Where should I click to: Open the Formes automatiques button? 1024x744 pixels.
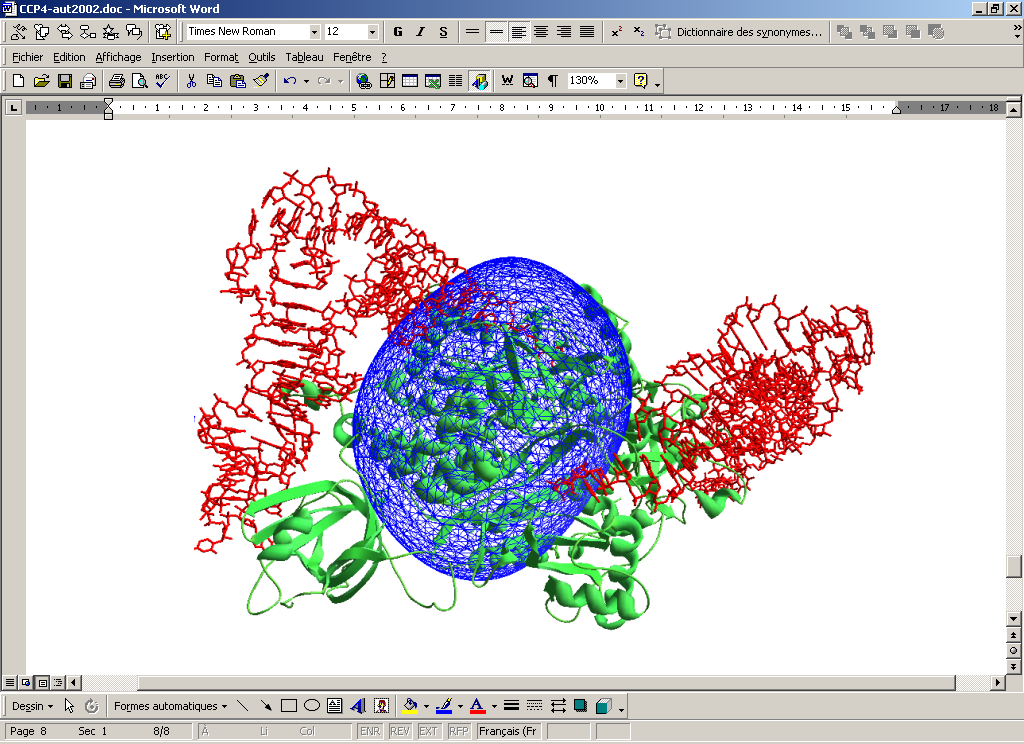[x=170, y=706]
